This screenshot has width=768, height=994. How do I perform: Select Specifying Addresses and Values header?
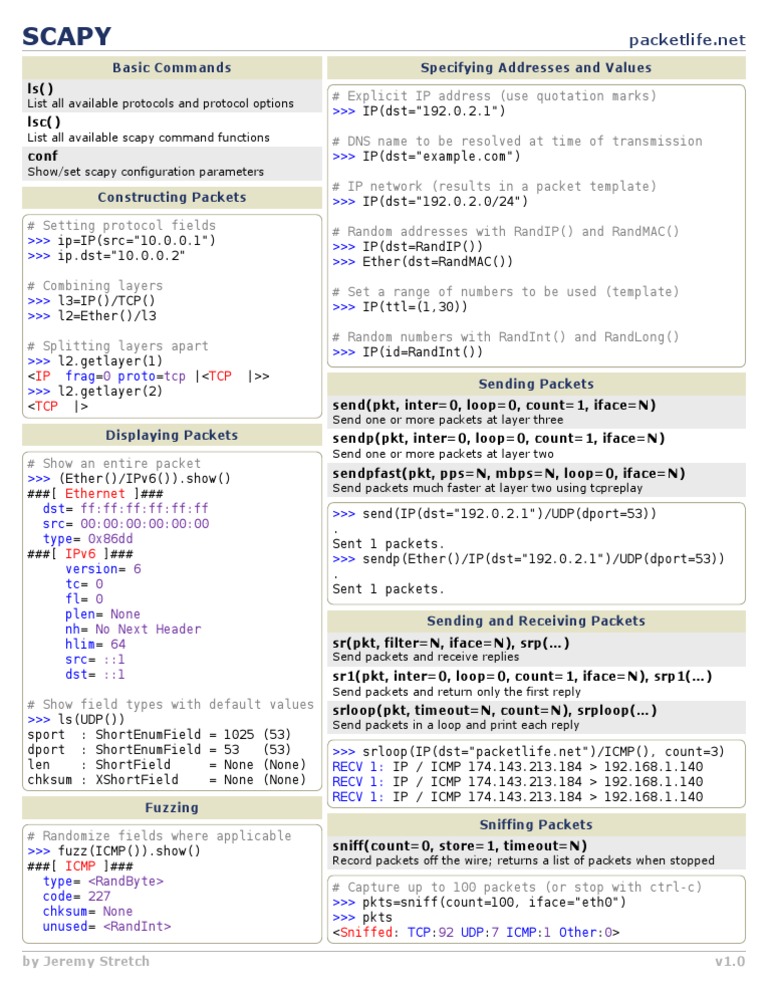pyautogui.click(x=537, y=68)
